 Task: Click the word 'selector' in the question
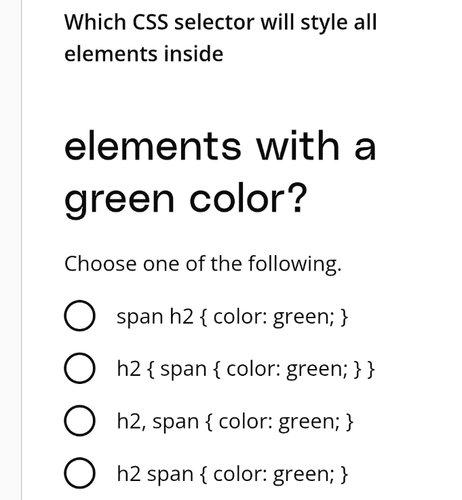tap(214, 23)
